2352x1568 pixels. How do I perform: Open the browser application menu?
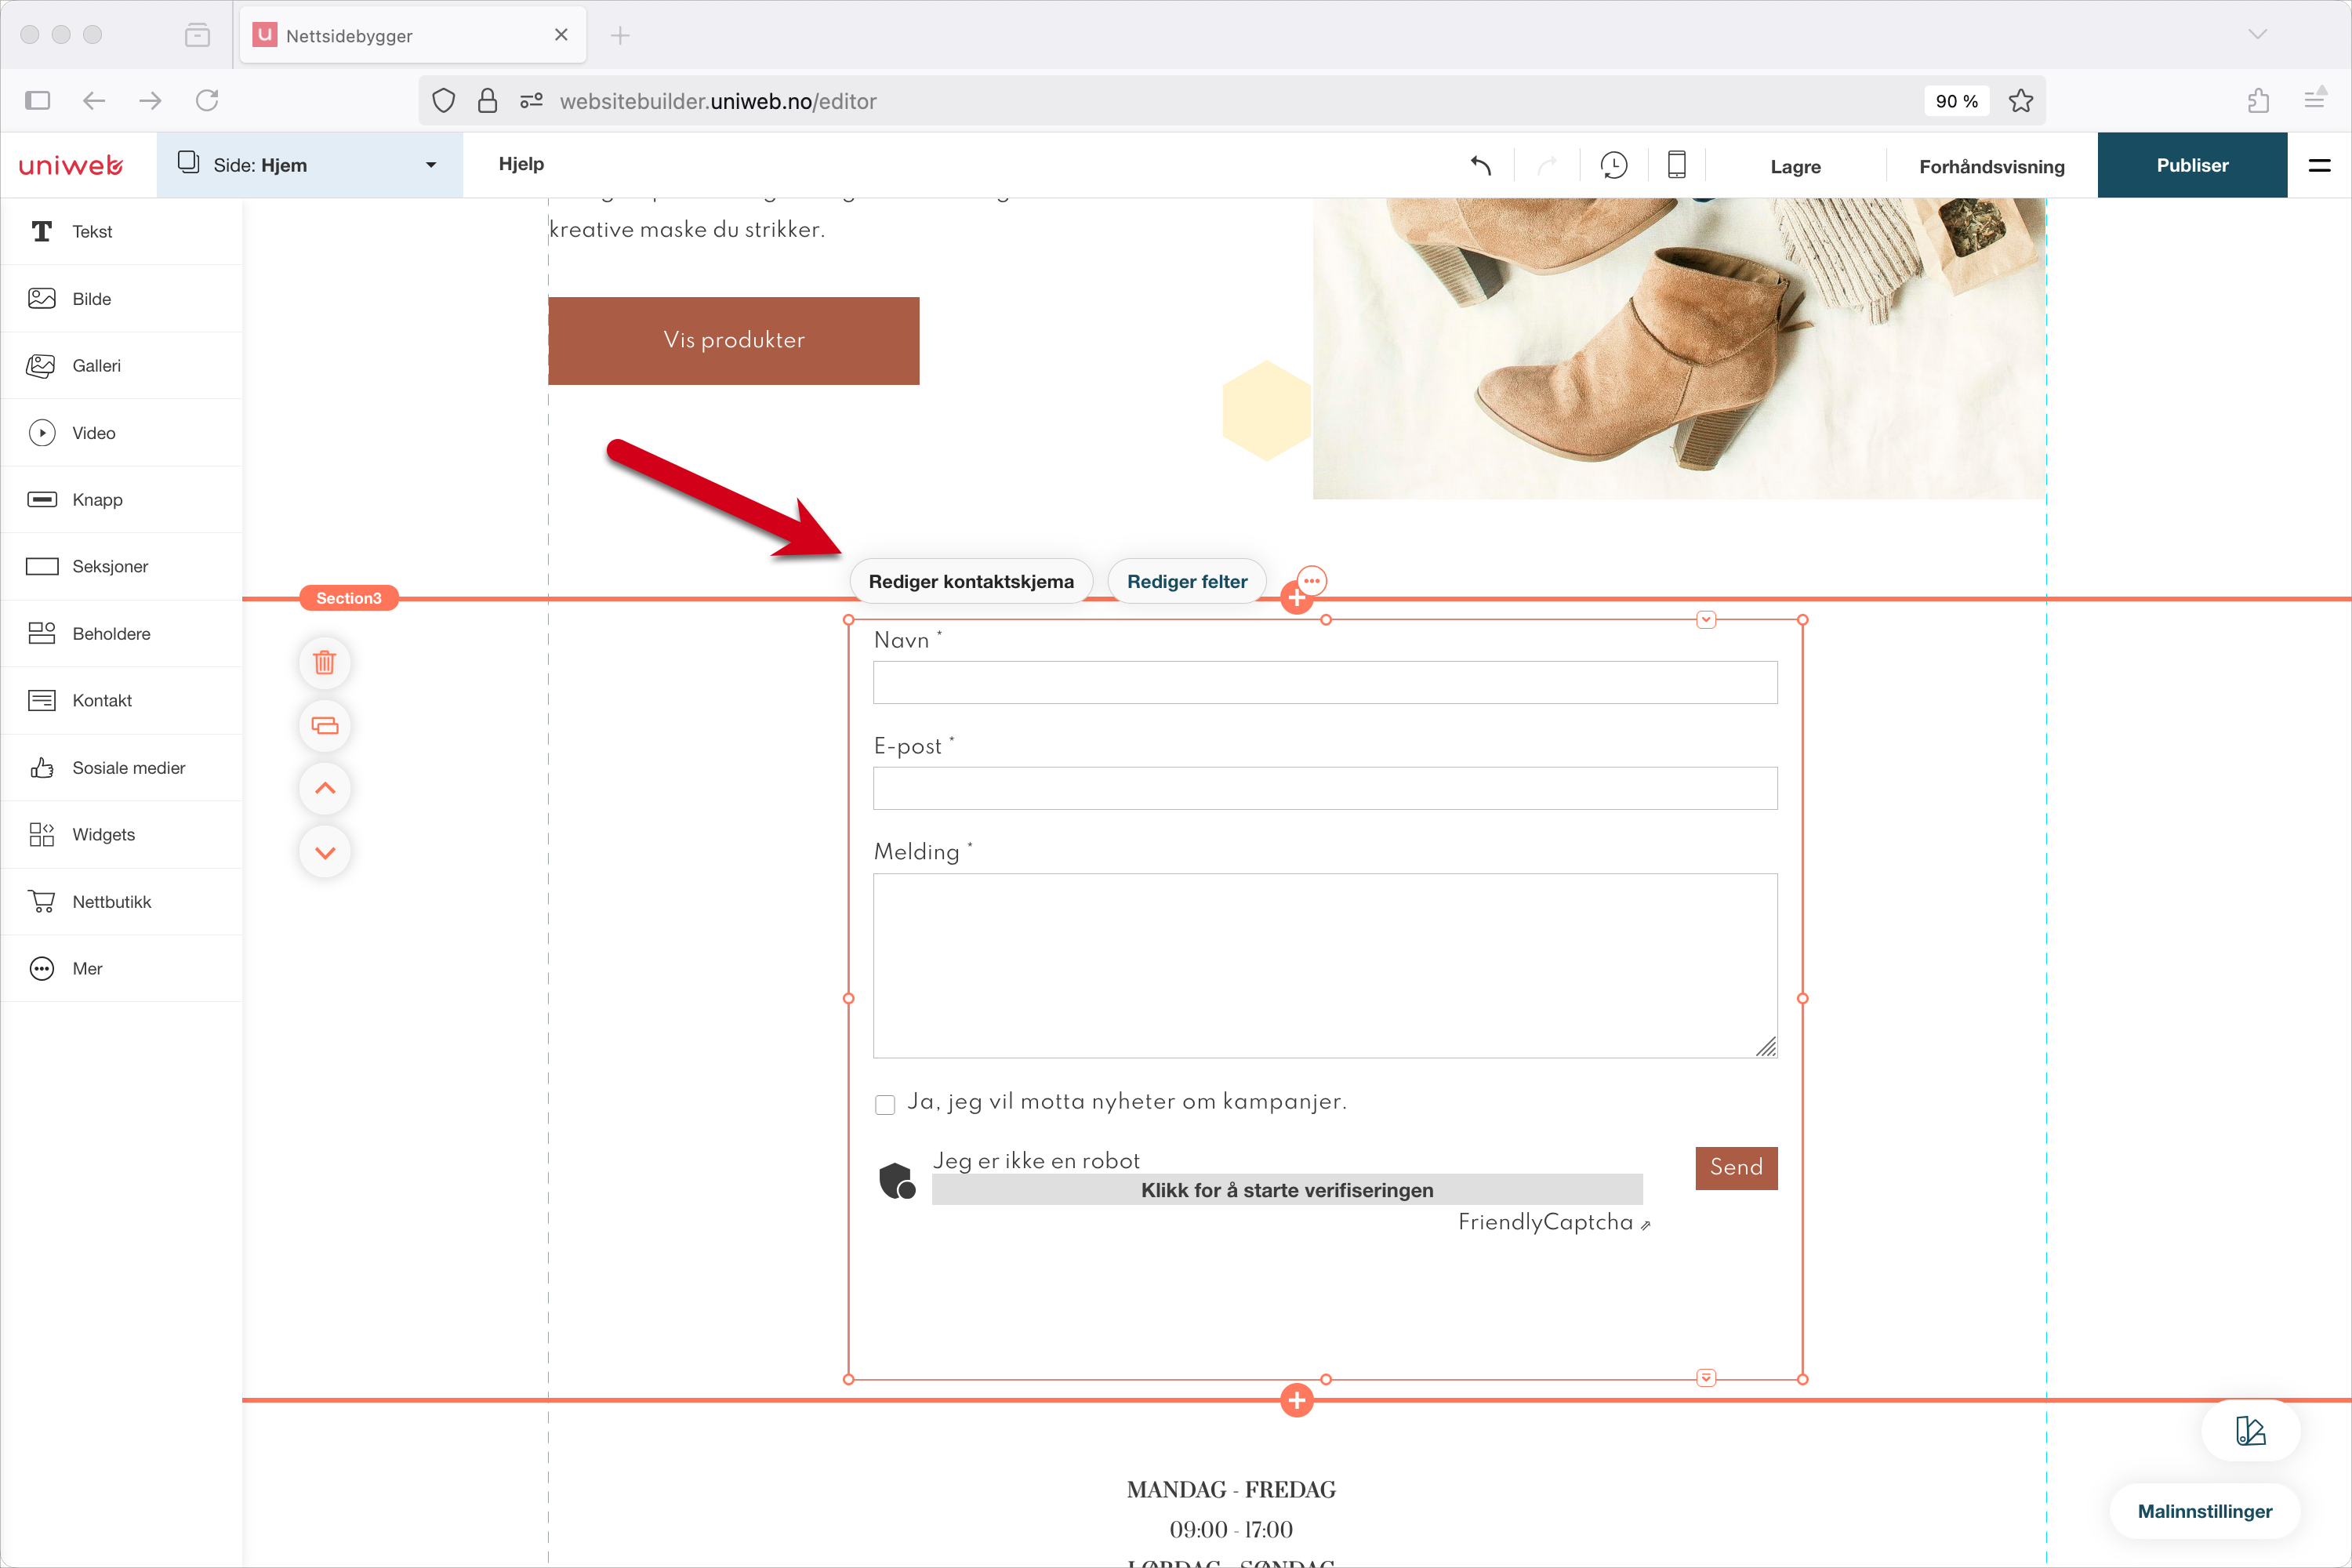(2315, 98)
